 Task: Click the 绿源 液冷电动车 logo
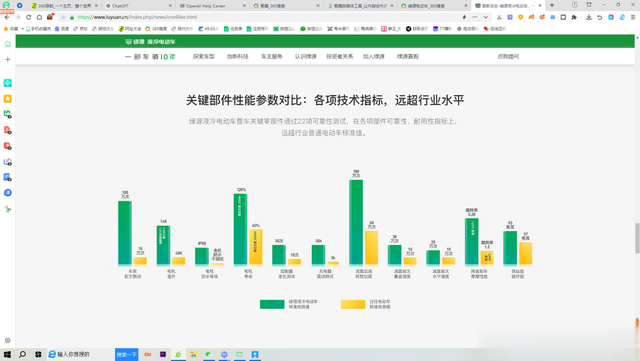pyautogui.click(x=150, y=42)
